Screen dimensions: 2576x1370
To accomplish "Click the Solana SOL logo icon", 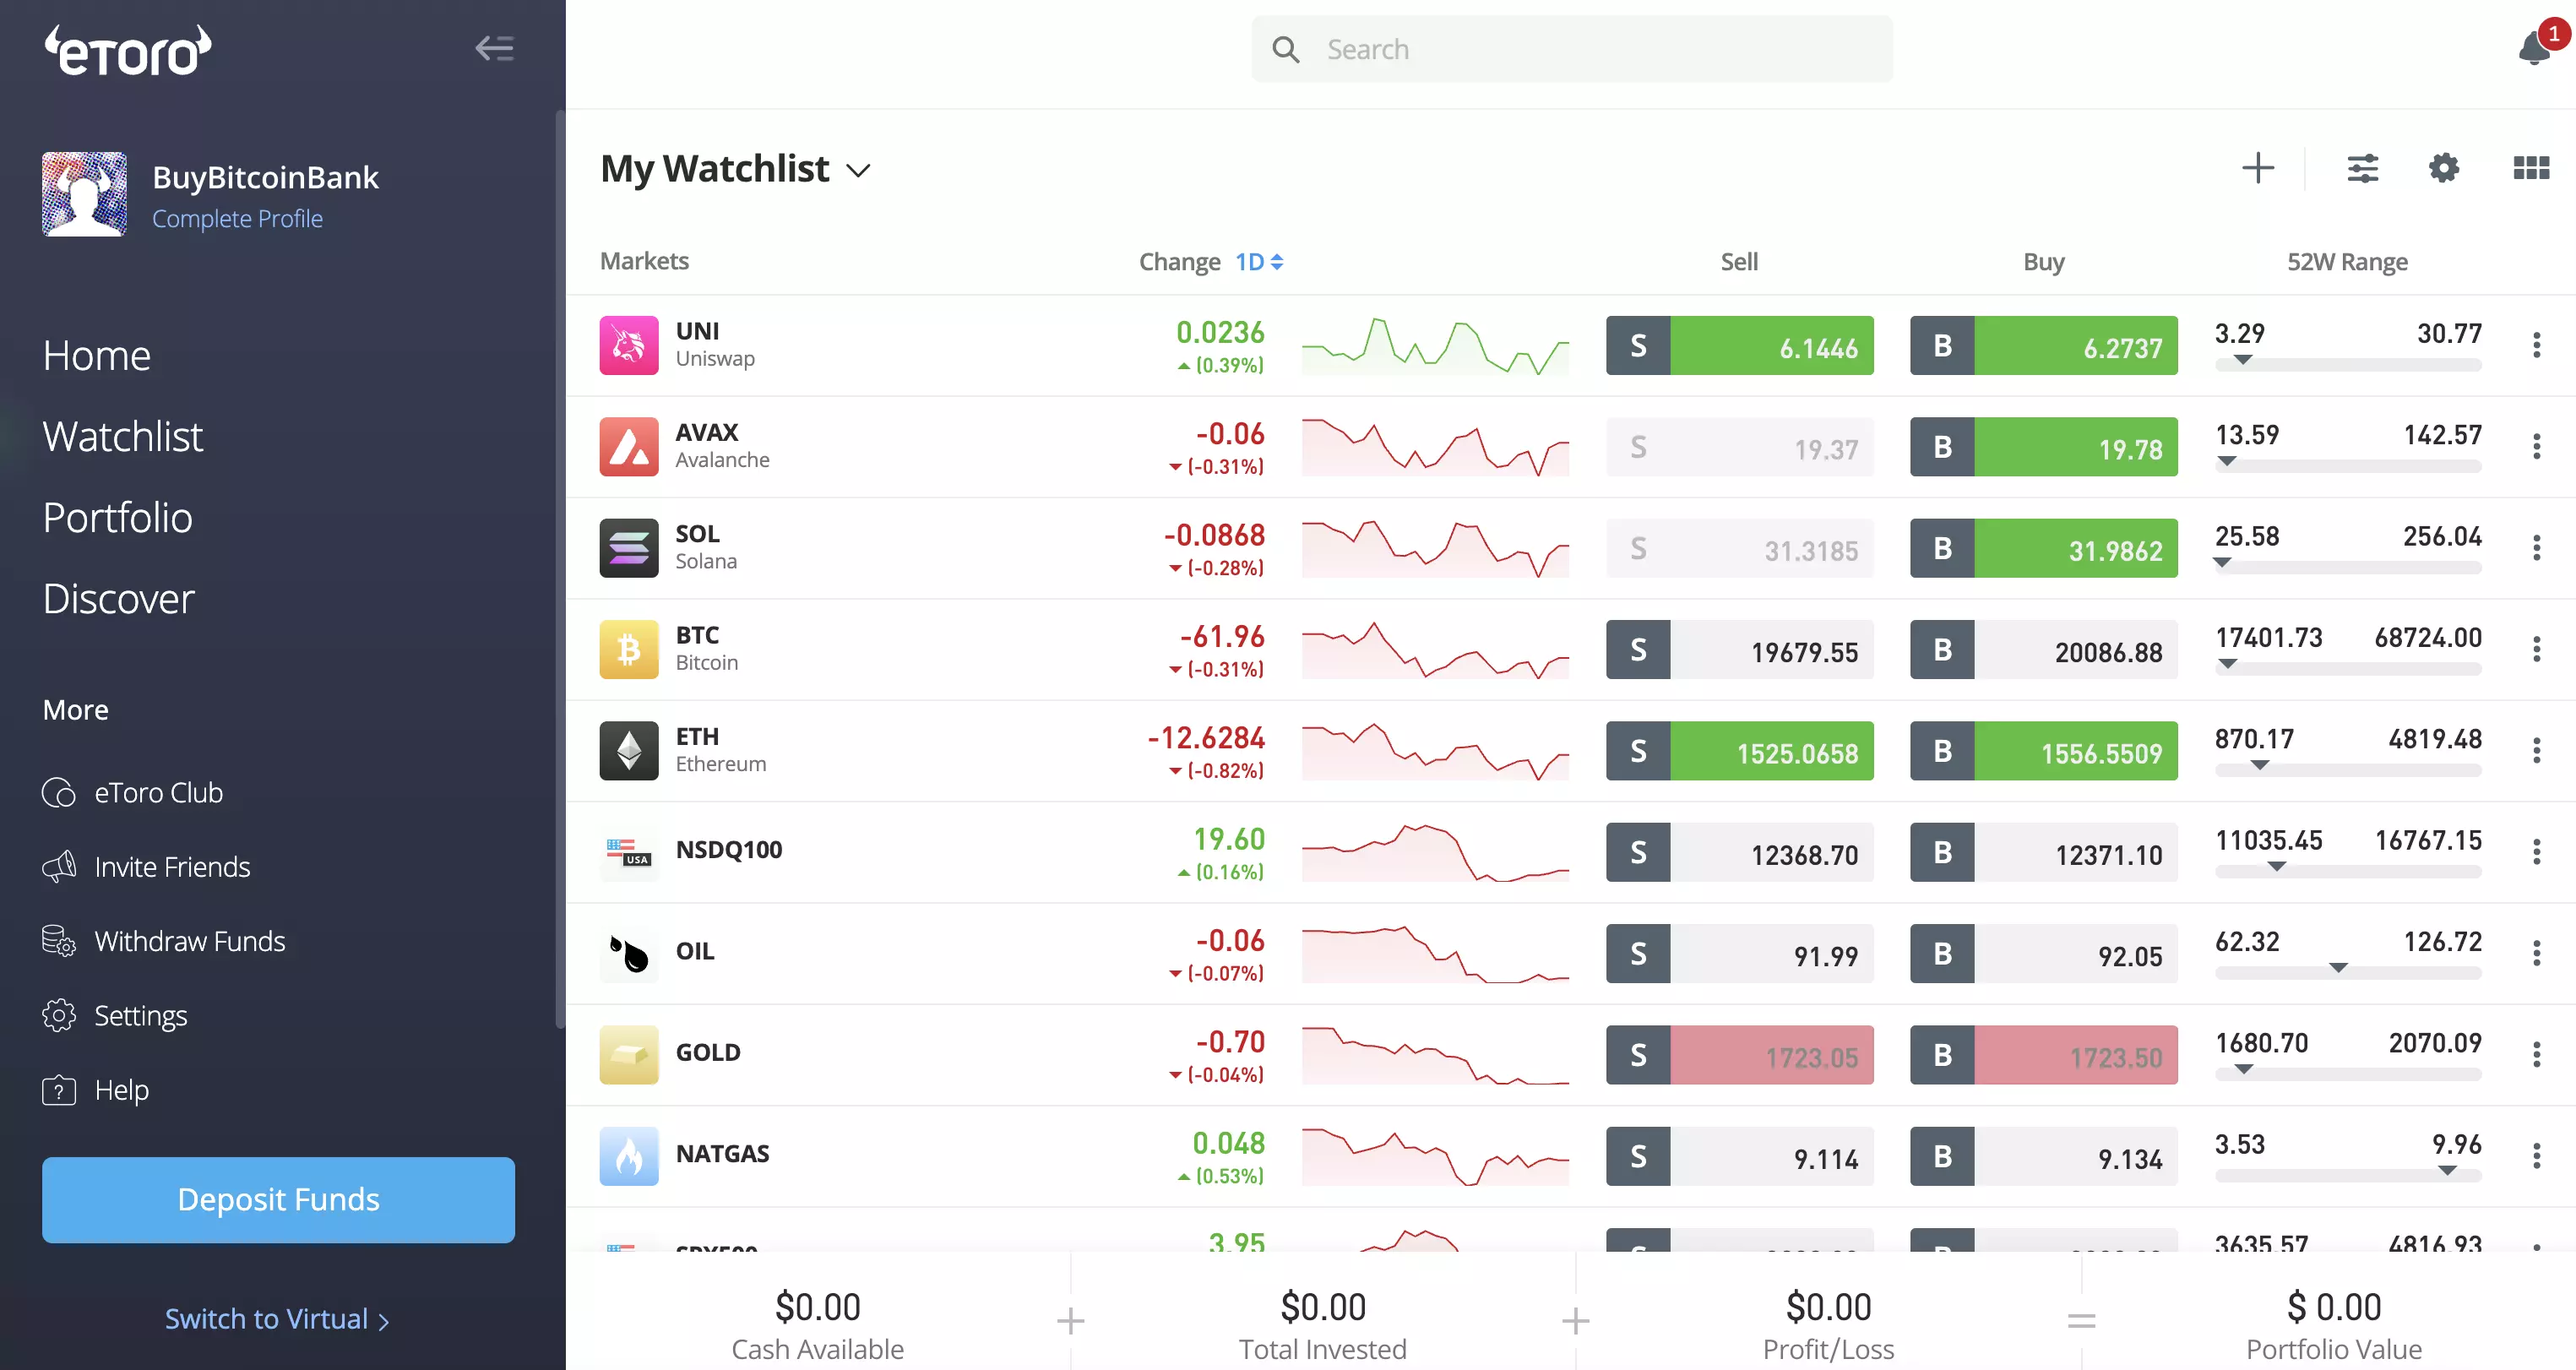I will pos(629,548).
